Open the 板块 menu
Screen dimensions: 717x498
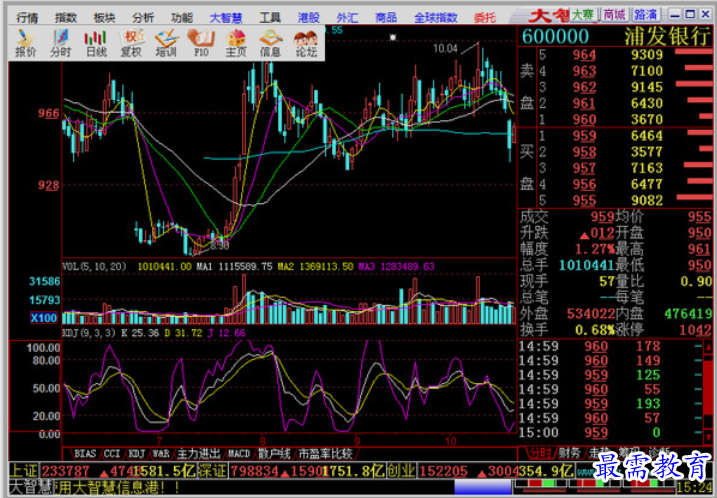point(104,17)
